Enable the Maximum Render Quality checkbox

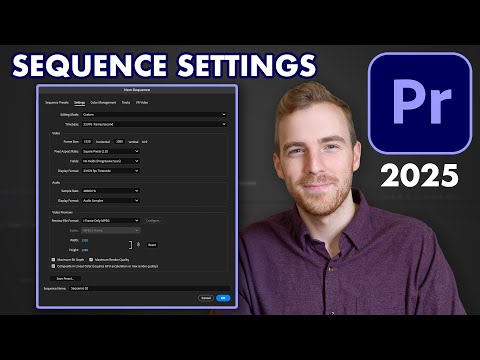click(91, 259)
